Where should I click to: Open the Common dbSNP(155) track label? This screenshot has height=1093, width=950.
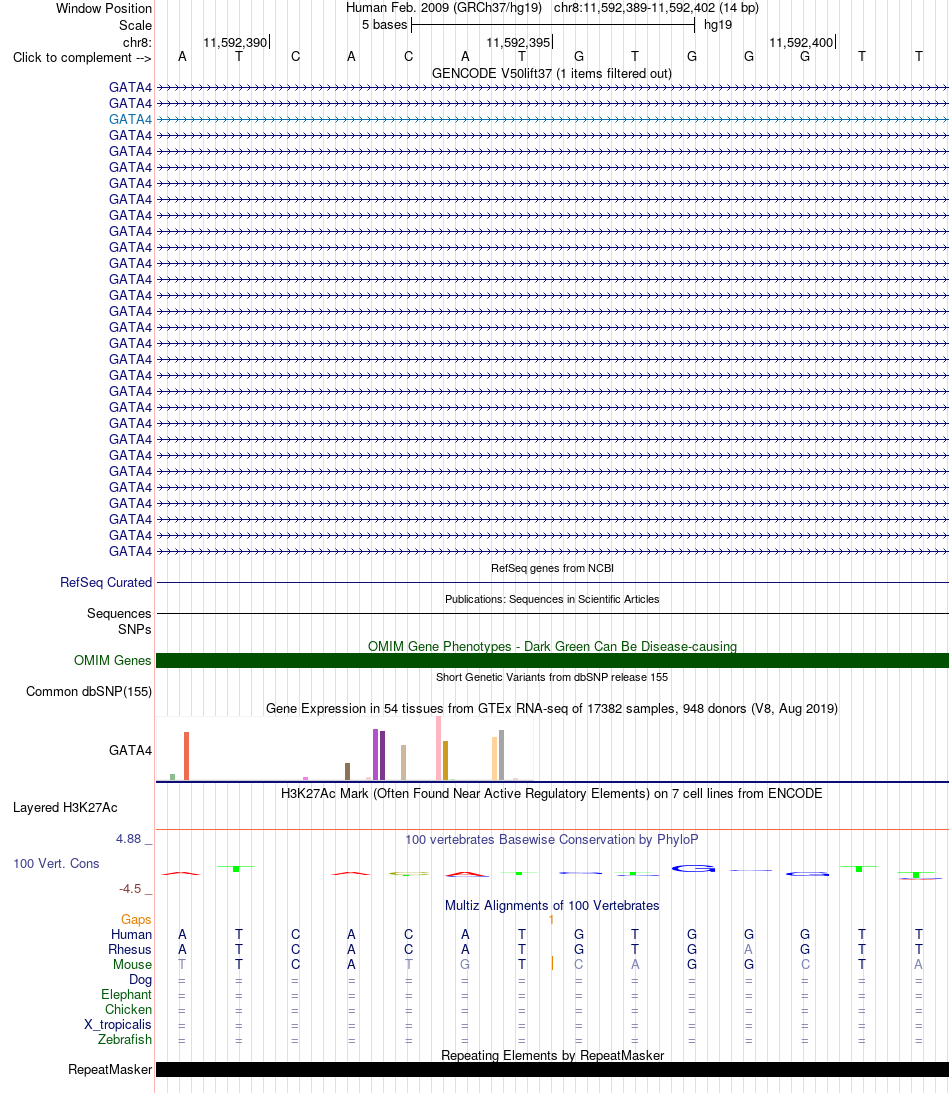coord(89,691)
